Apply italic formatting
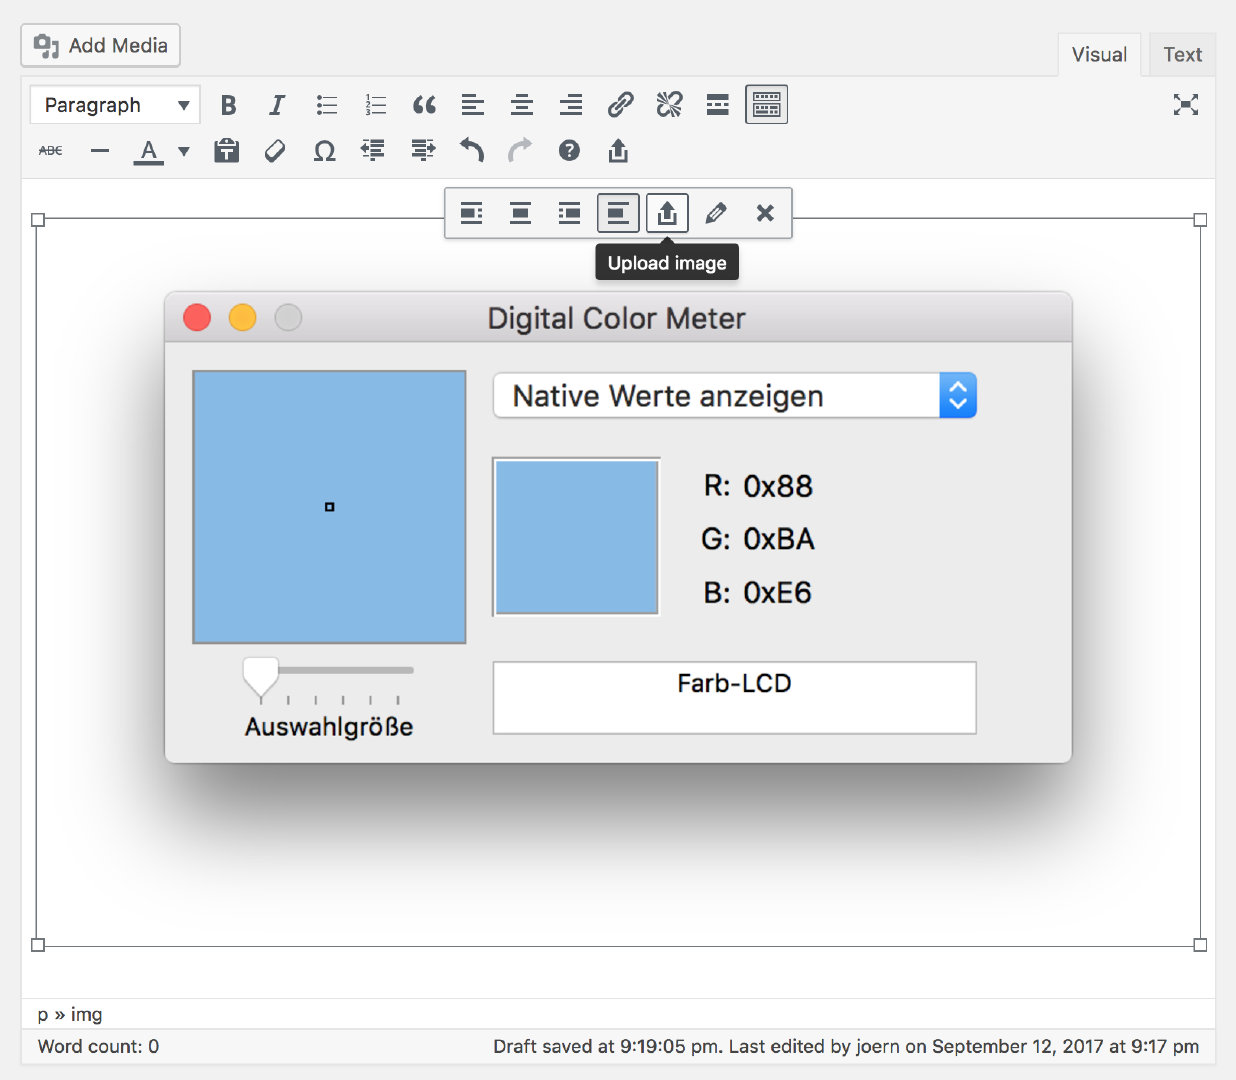The width and height of the screenshot is (1236, 1080). pos(277,105)
